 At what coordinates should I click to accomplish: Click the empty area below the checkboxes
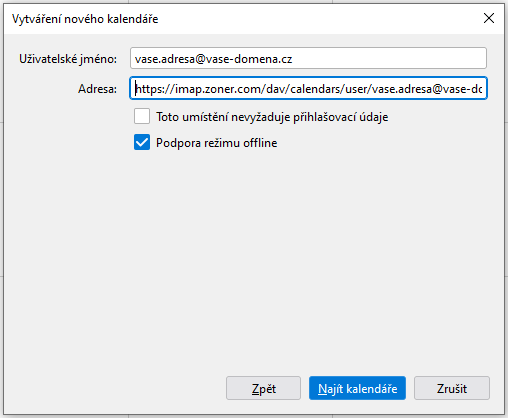(253, 260)
